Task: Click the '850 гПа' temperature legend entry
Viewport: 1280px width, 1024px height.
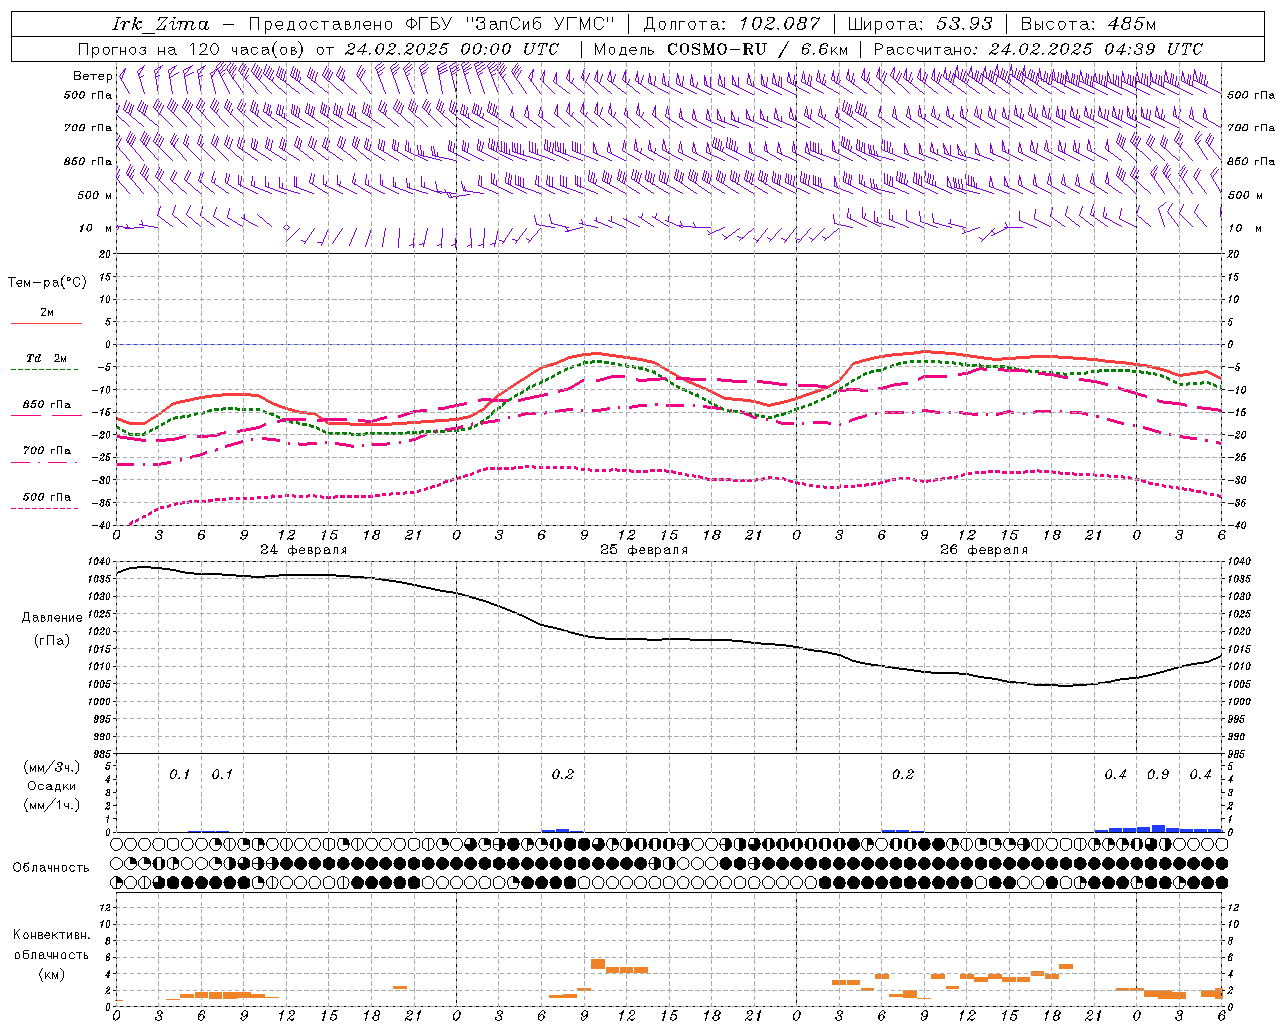Action: [47, 405]
